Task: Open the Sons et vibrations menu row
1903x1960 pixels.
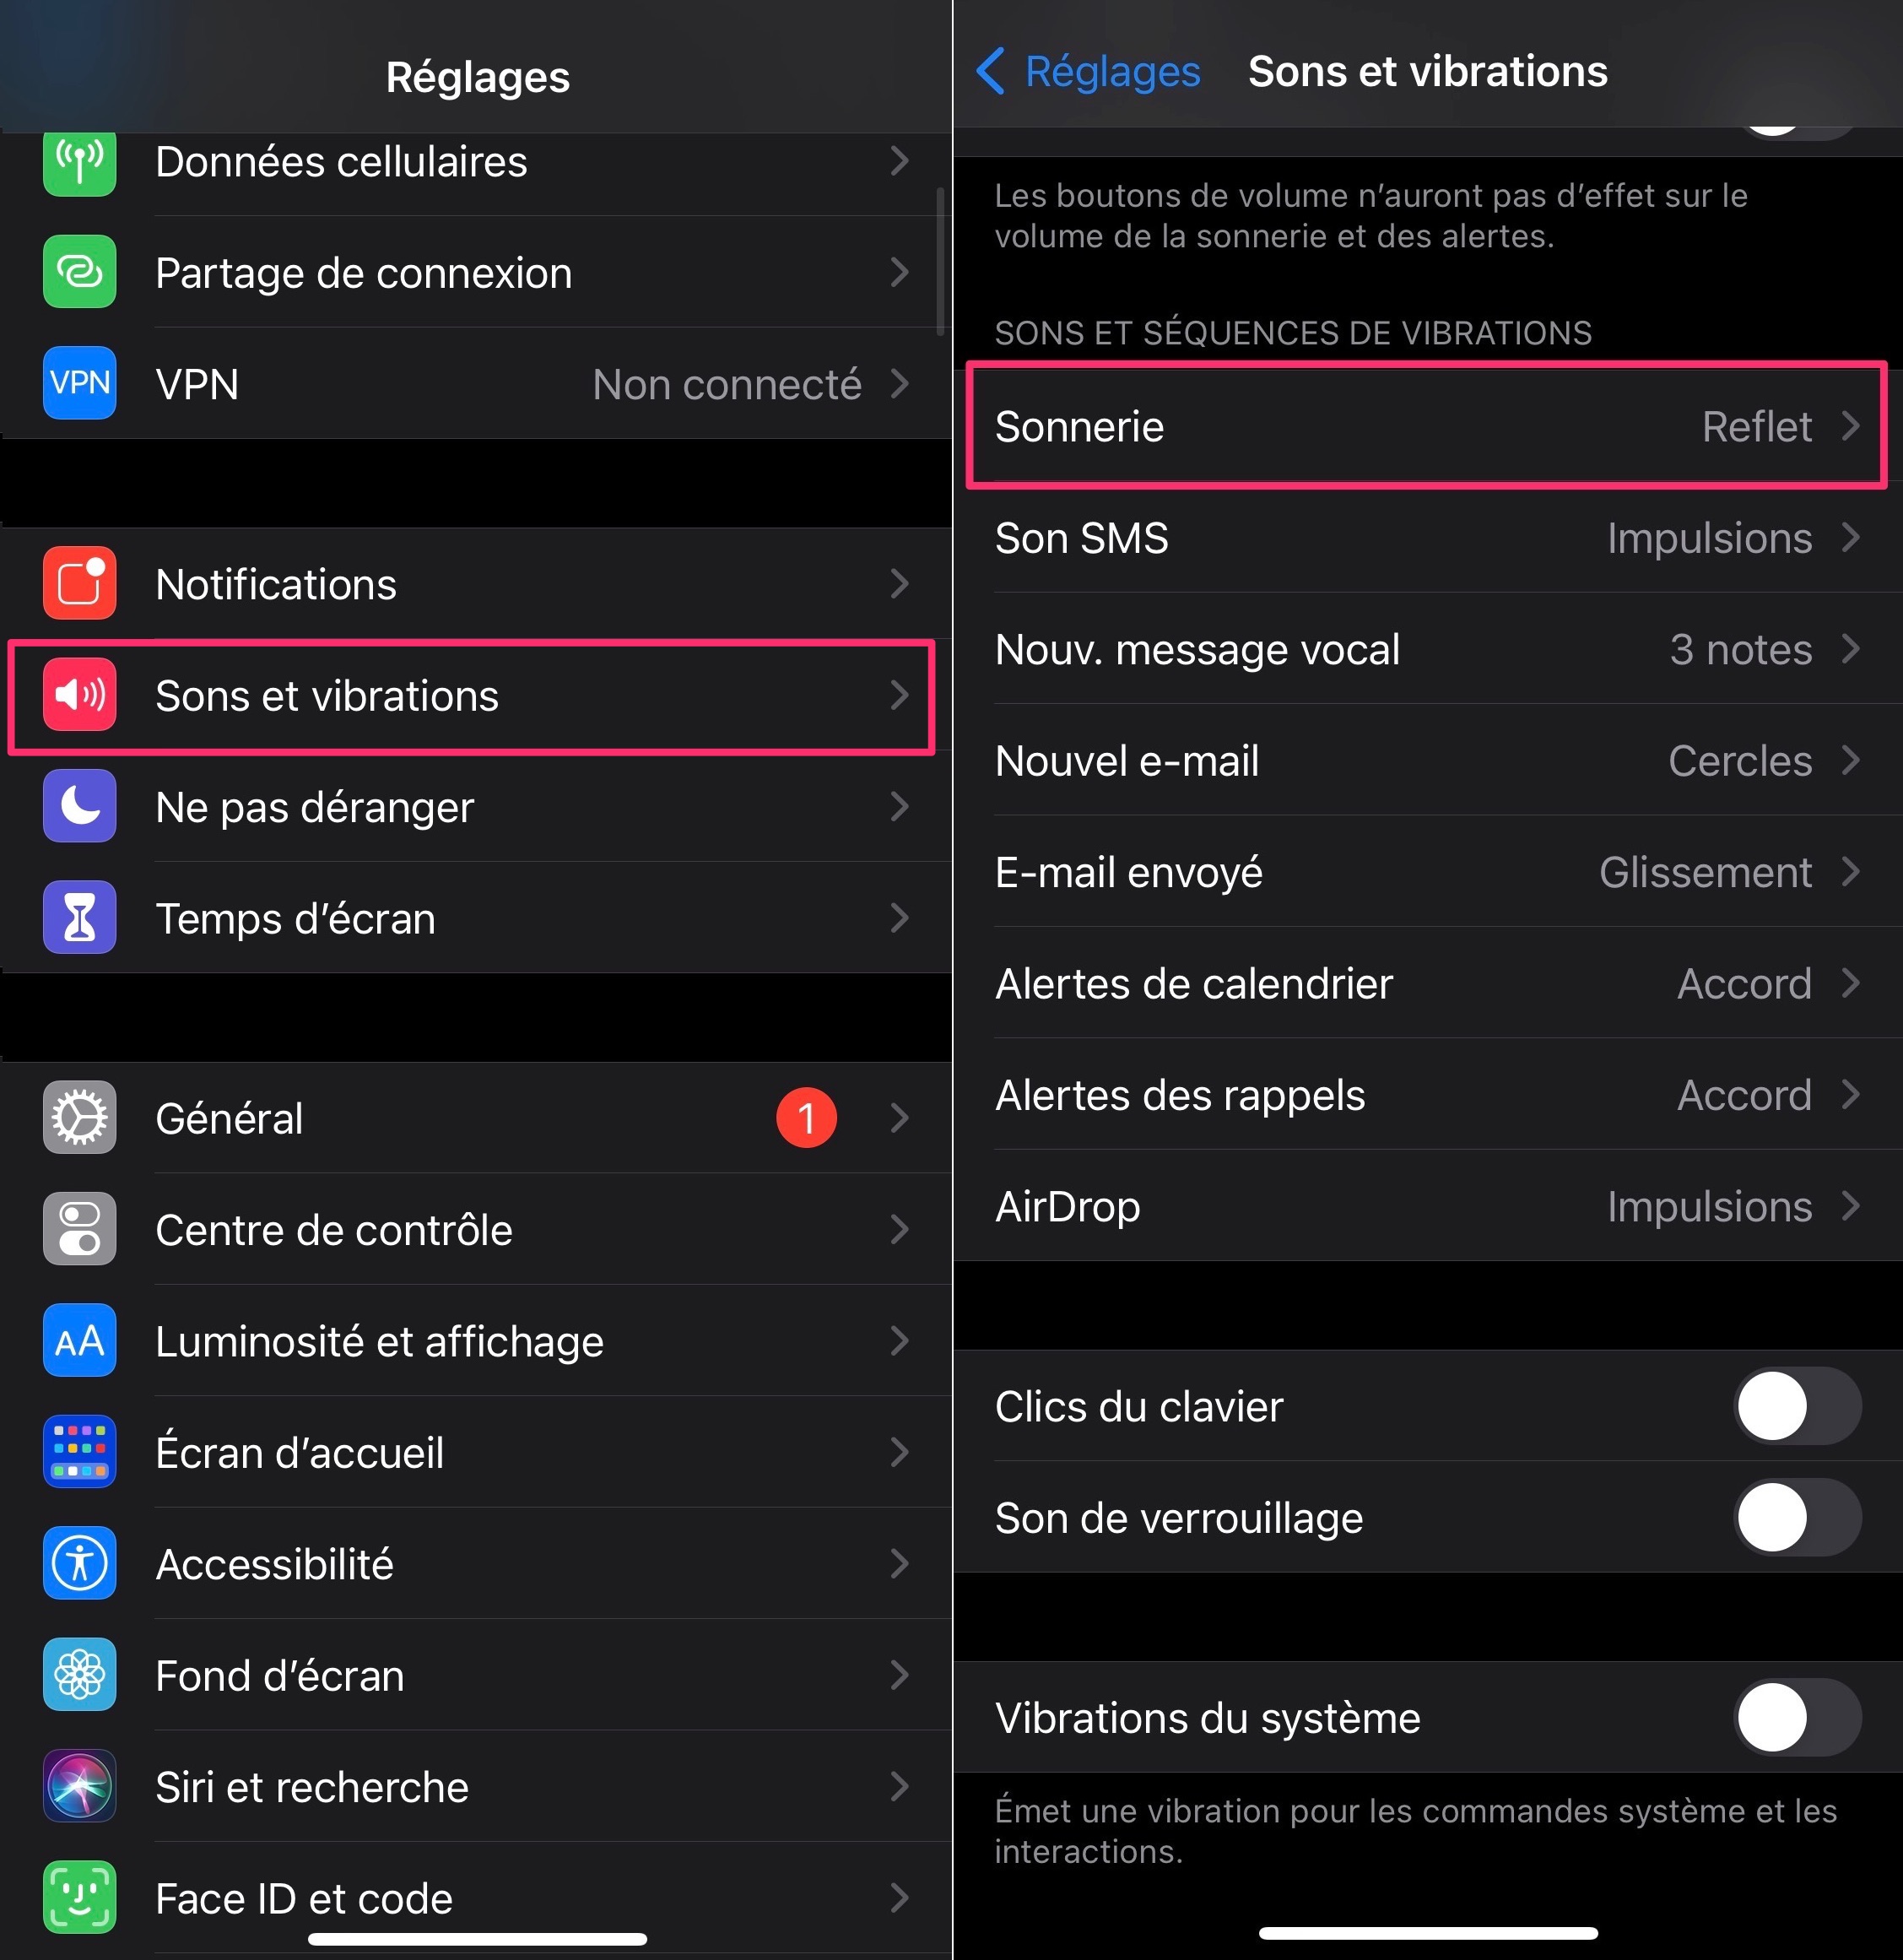Action: [x=475, y=696]
